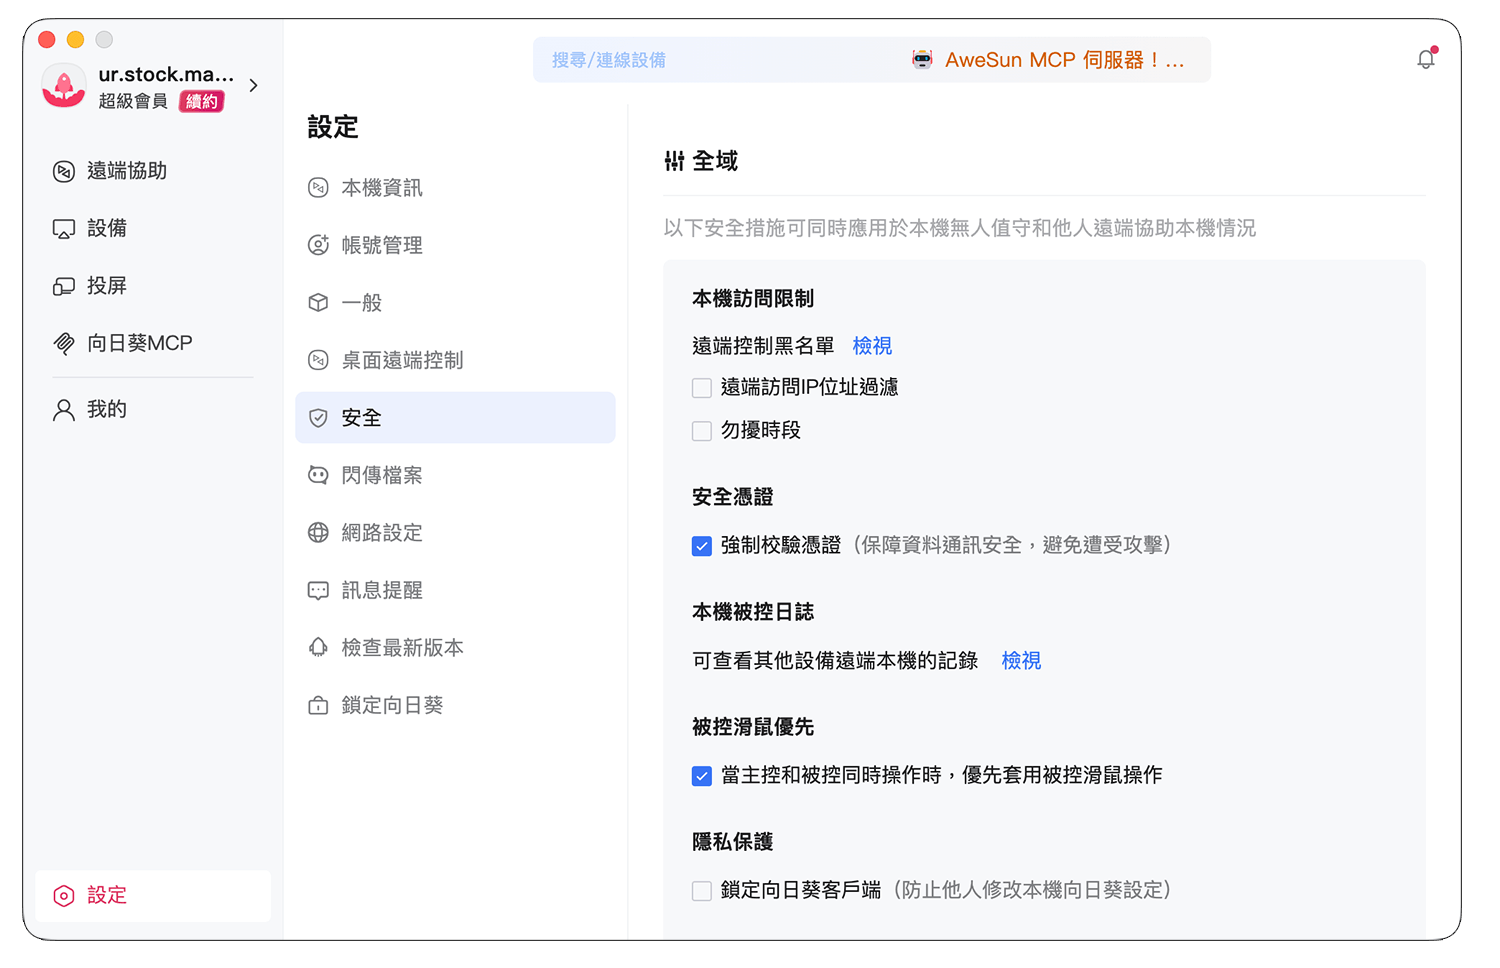Click the 本機資訊 icon
The width and height of the screenshot is (1500, 968).
(x=318, y=188)
